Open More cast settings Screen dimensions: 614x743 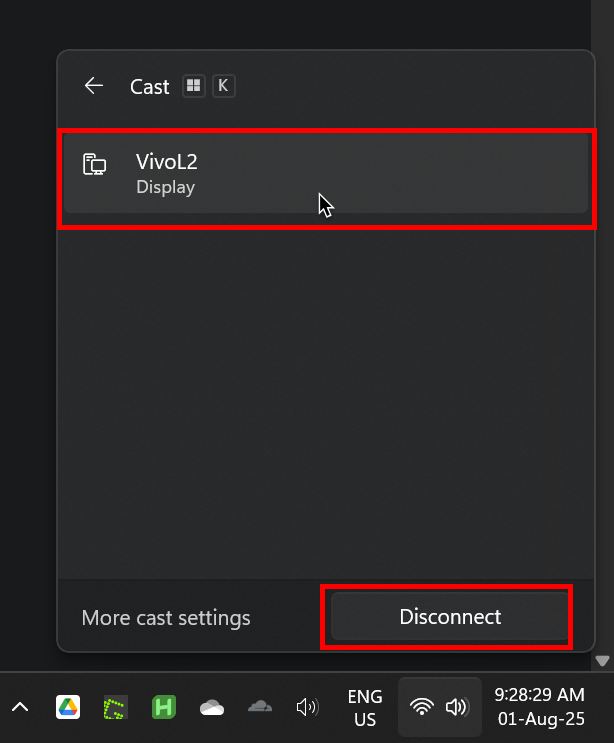[166, 618]
